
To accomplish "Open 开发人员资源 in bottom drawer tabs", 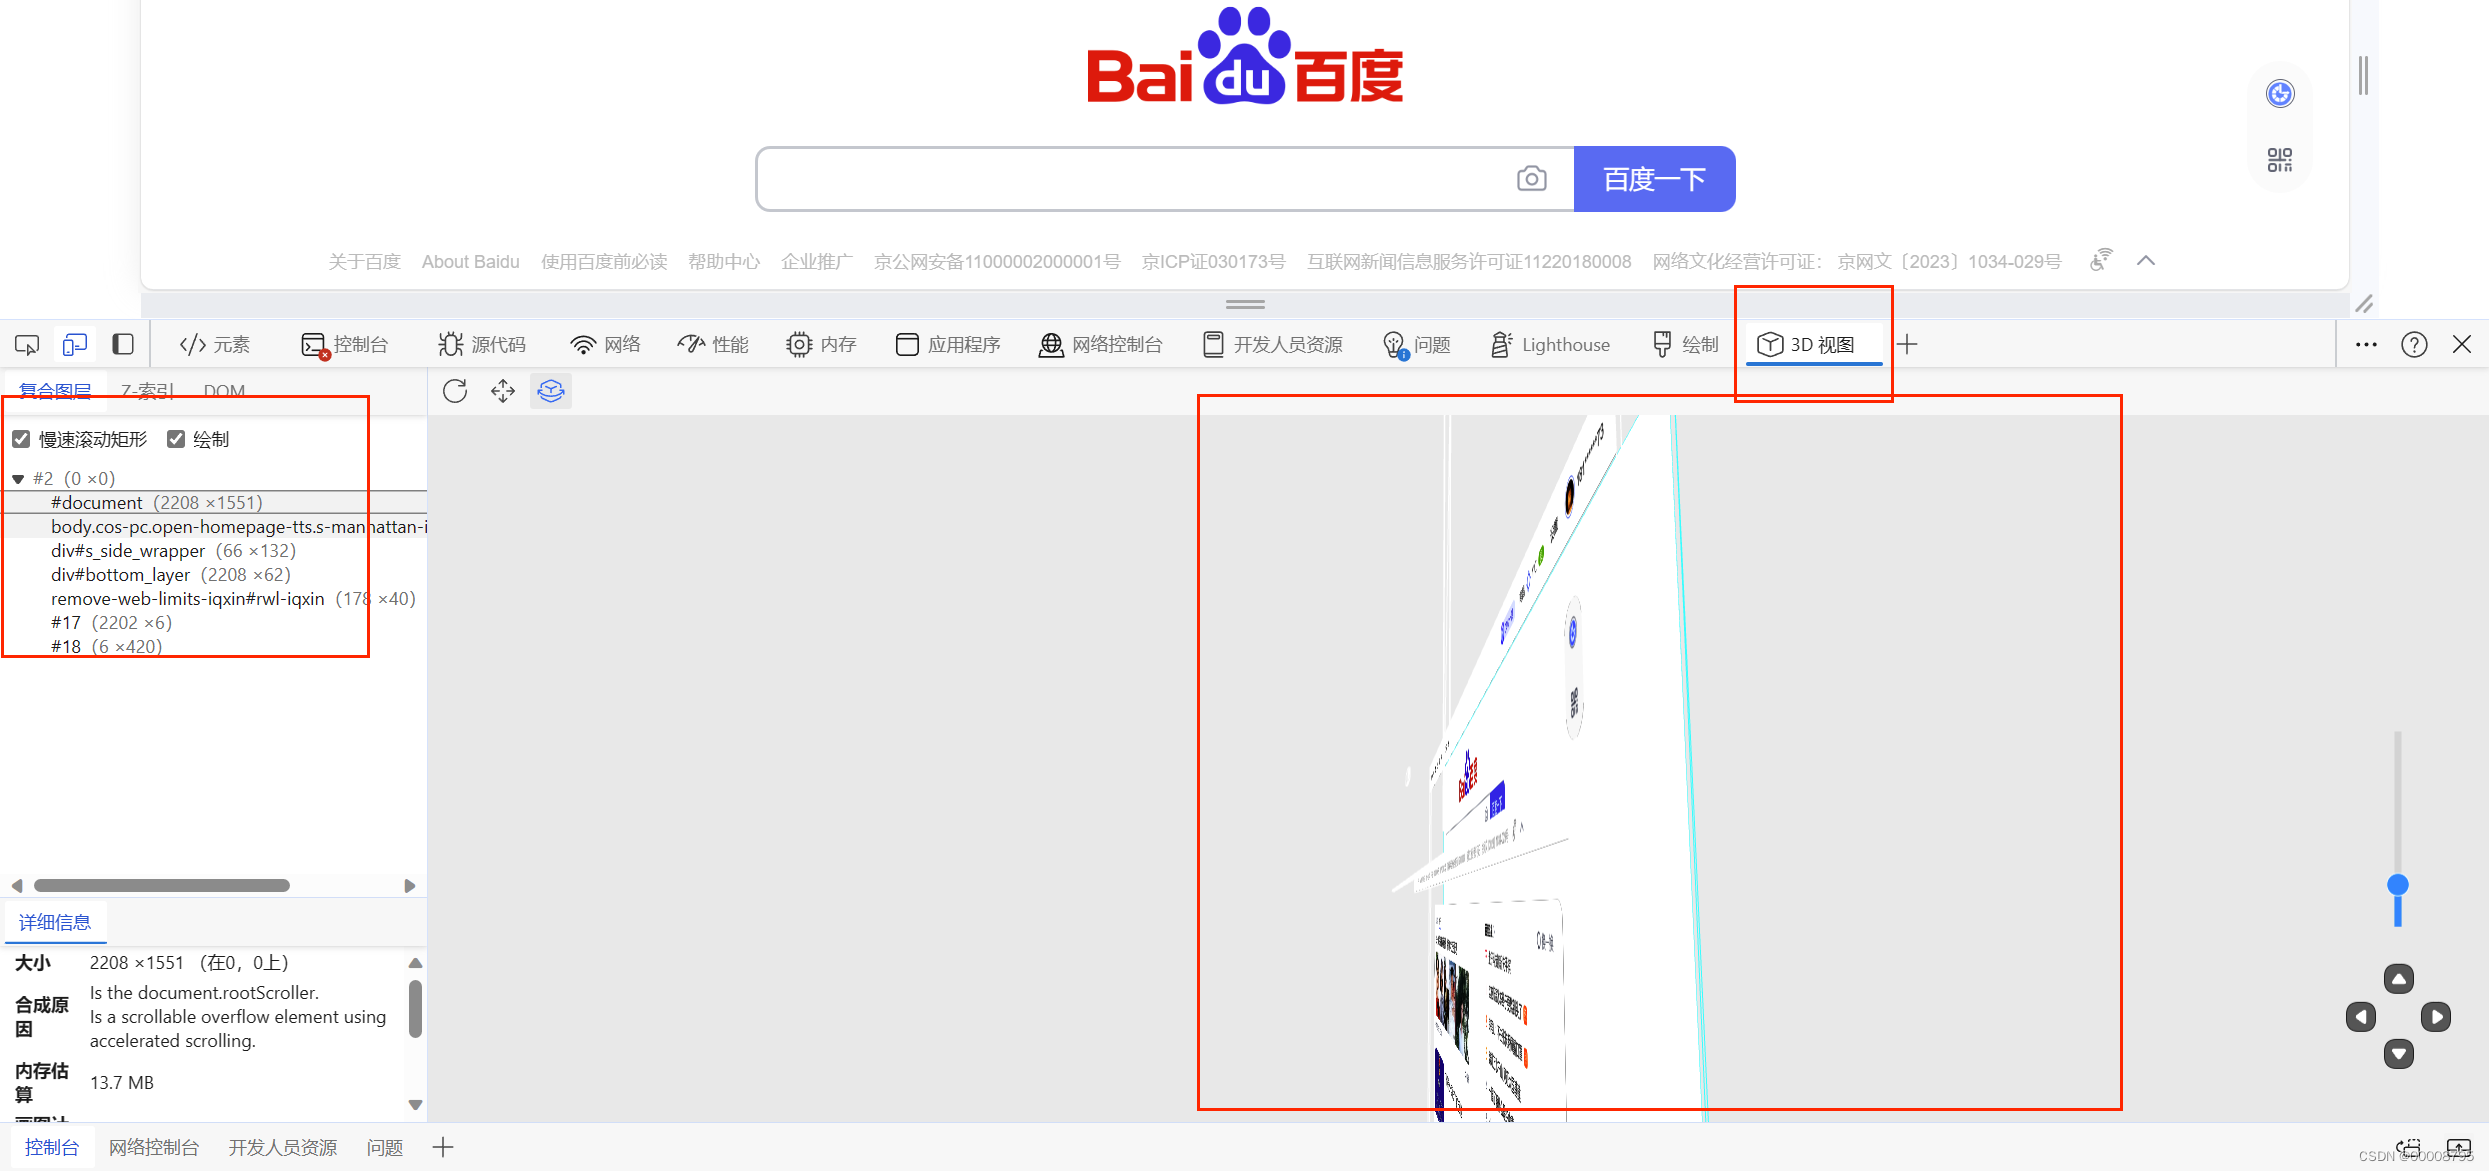I will pos(283,1147).
